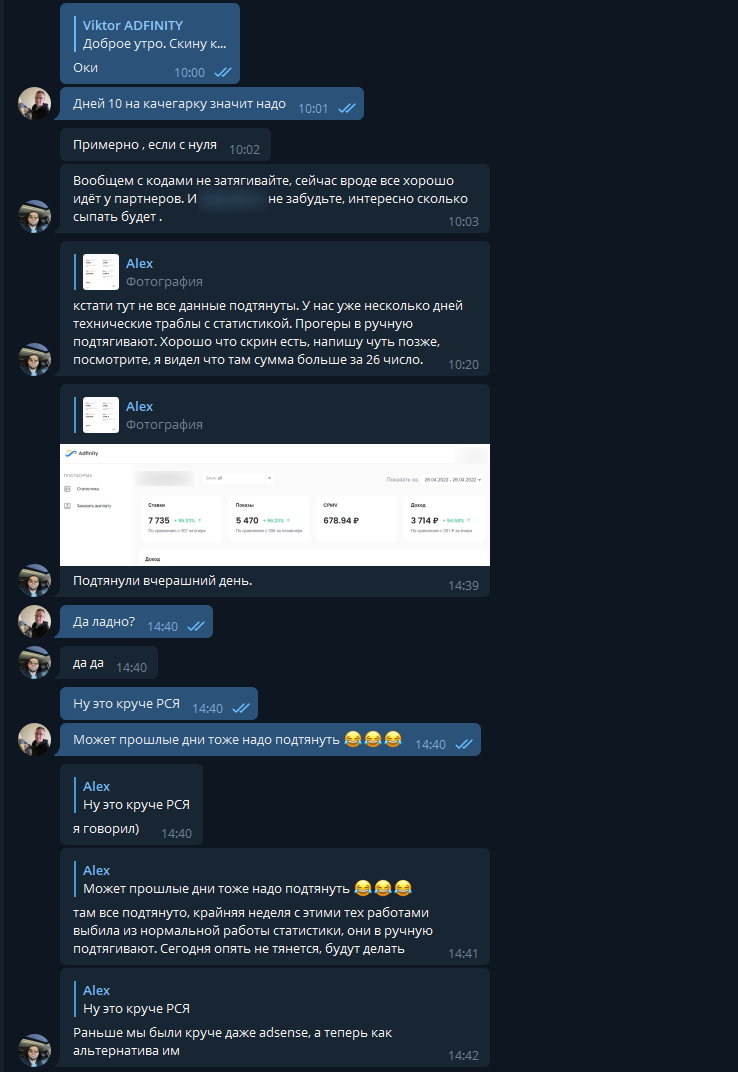738x1072 pixels.
Task: Click the "Ну это круче РСЯ" message bubble
Action: coord(159,704)
